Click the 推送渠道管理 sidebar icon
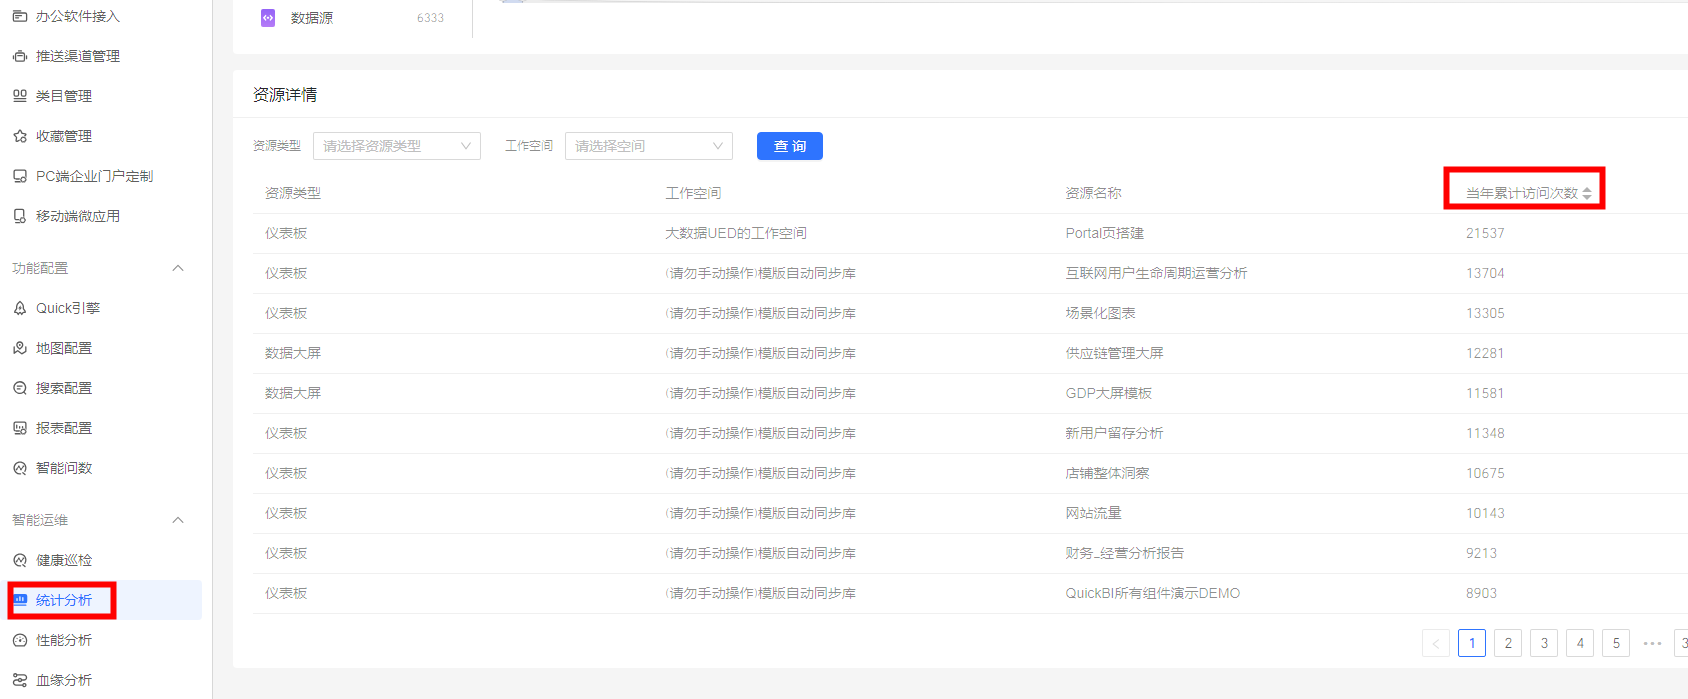 point(20,56)
